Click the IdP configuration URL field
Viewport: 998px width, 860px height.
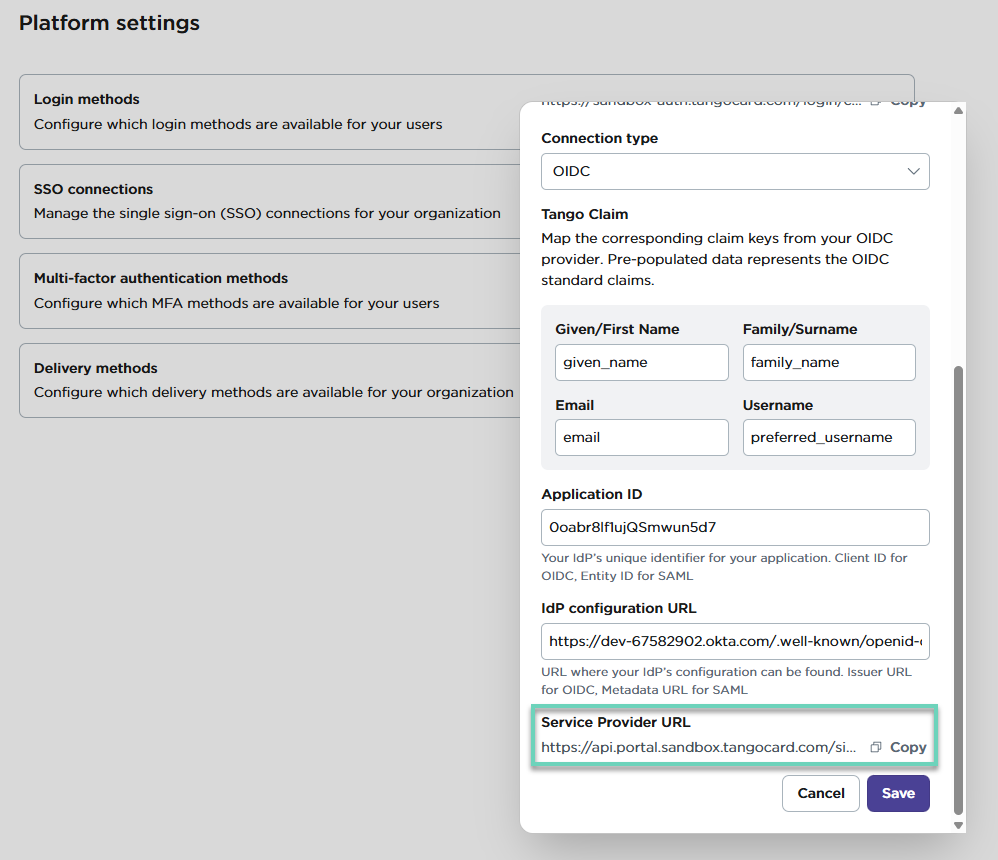(734, 641)
